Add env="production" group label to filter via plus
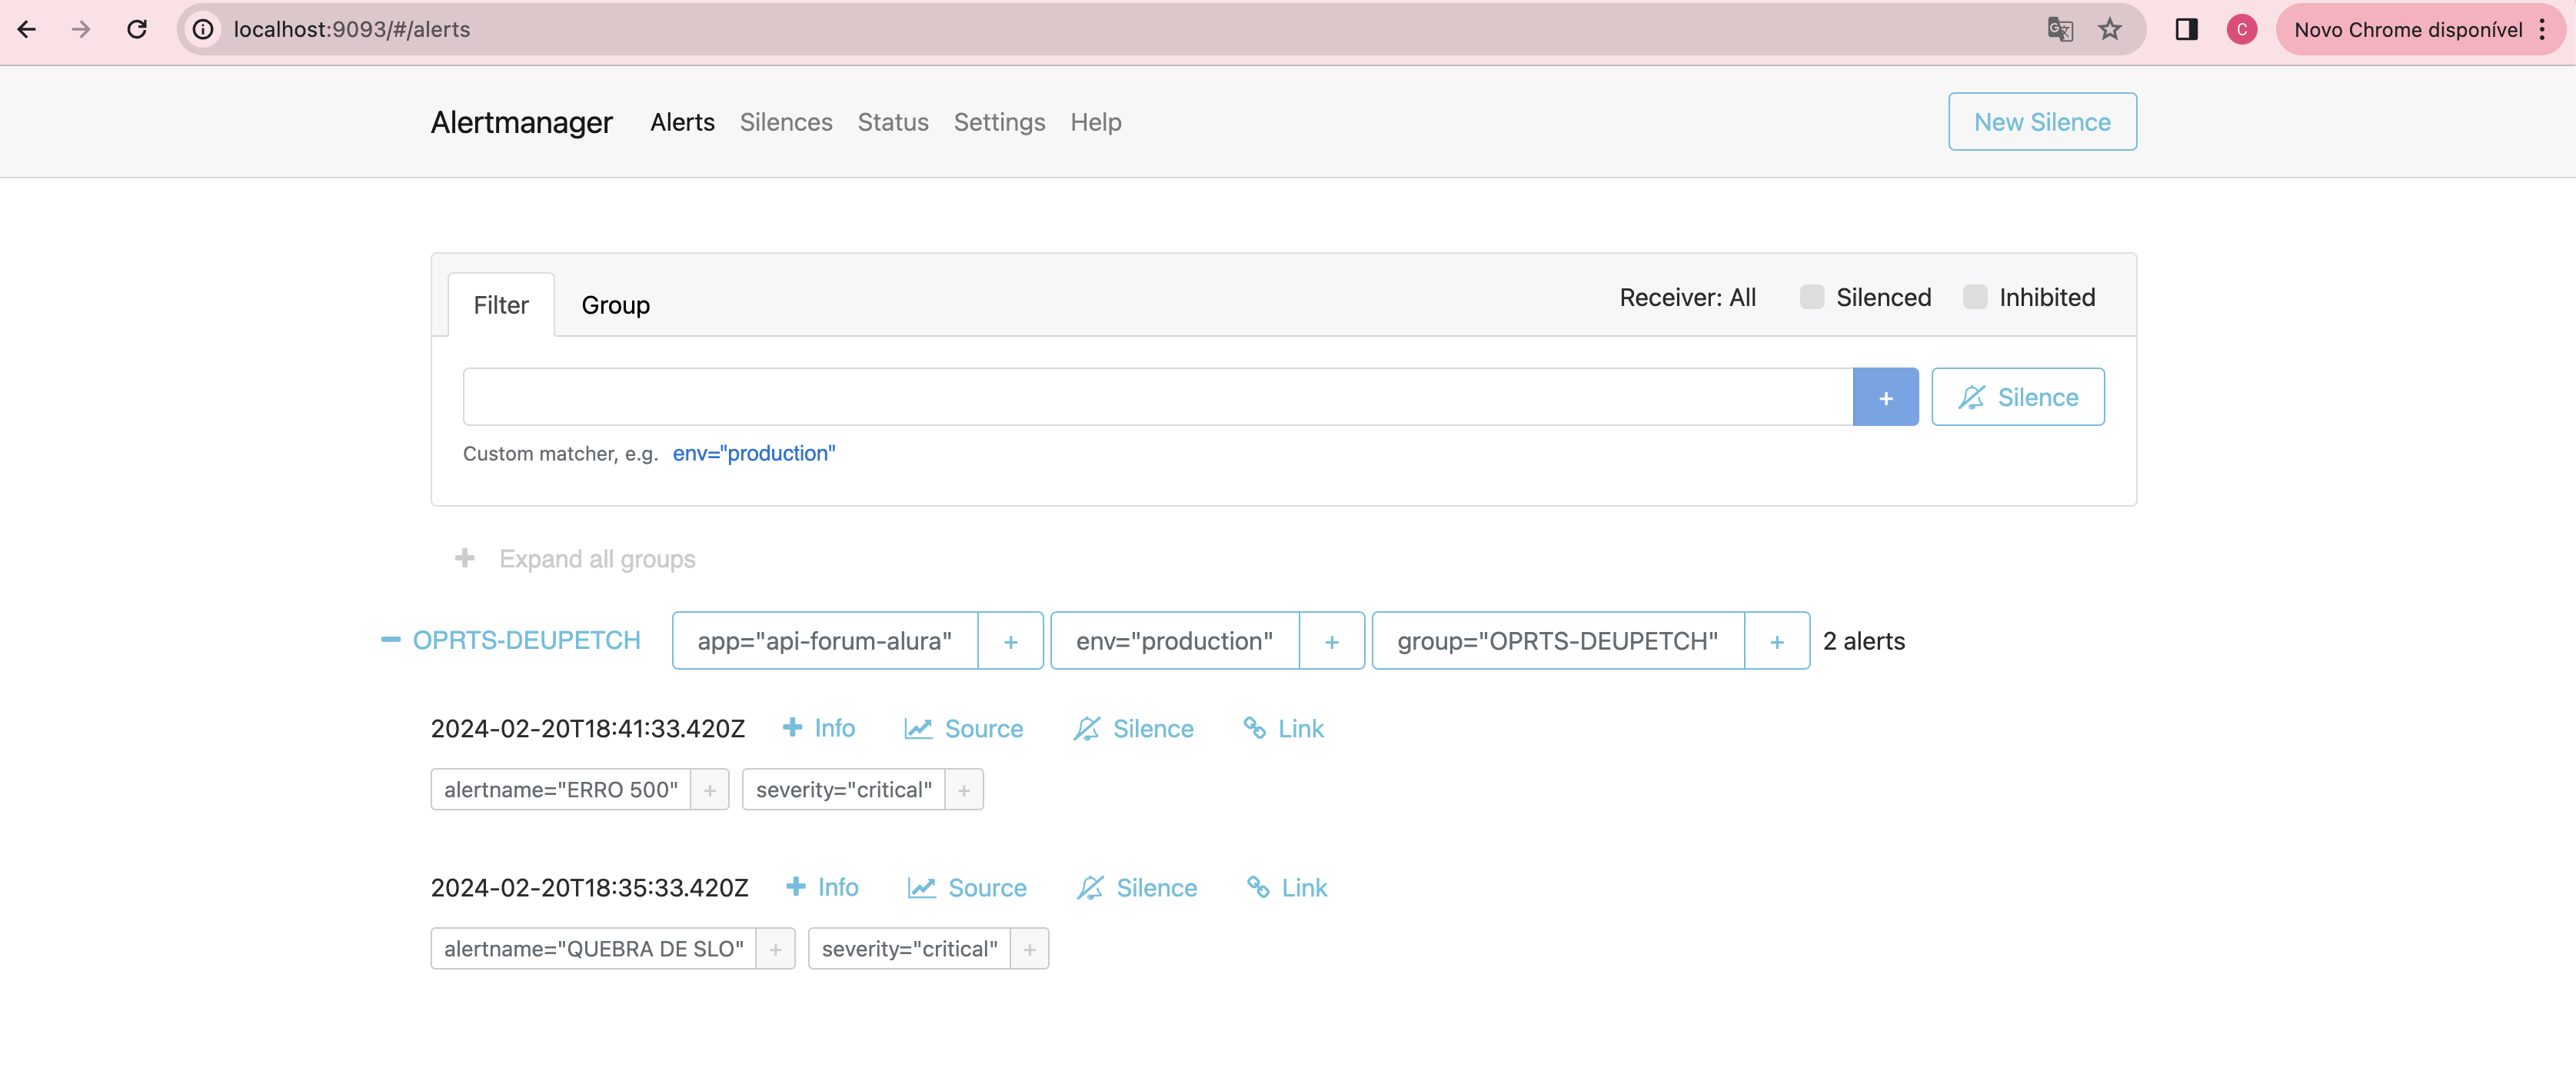Viewport: 2576px width, 1081px height. click(1331, 641)
